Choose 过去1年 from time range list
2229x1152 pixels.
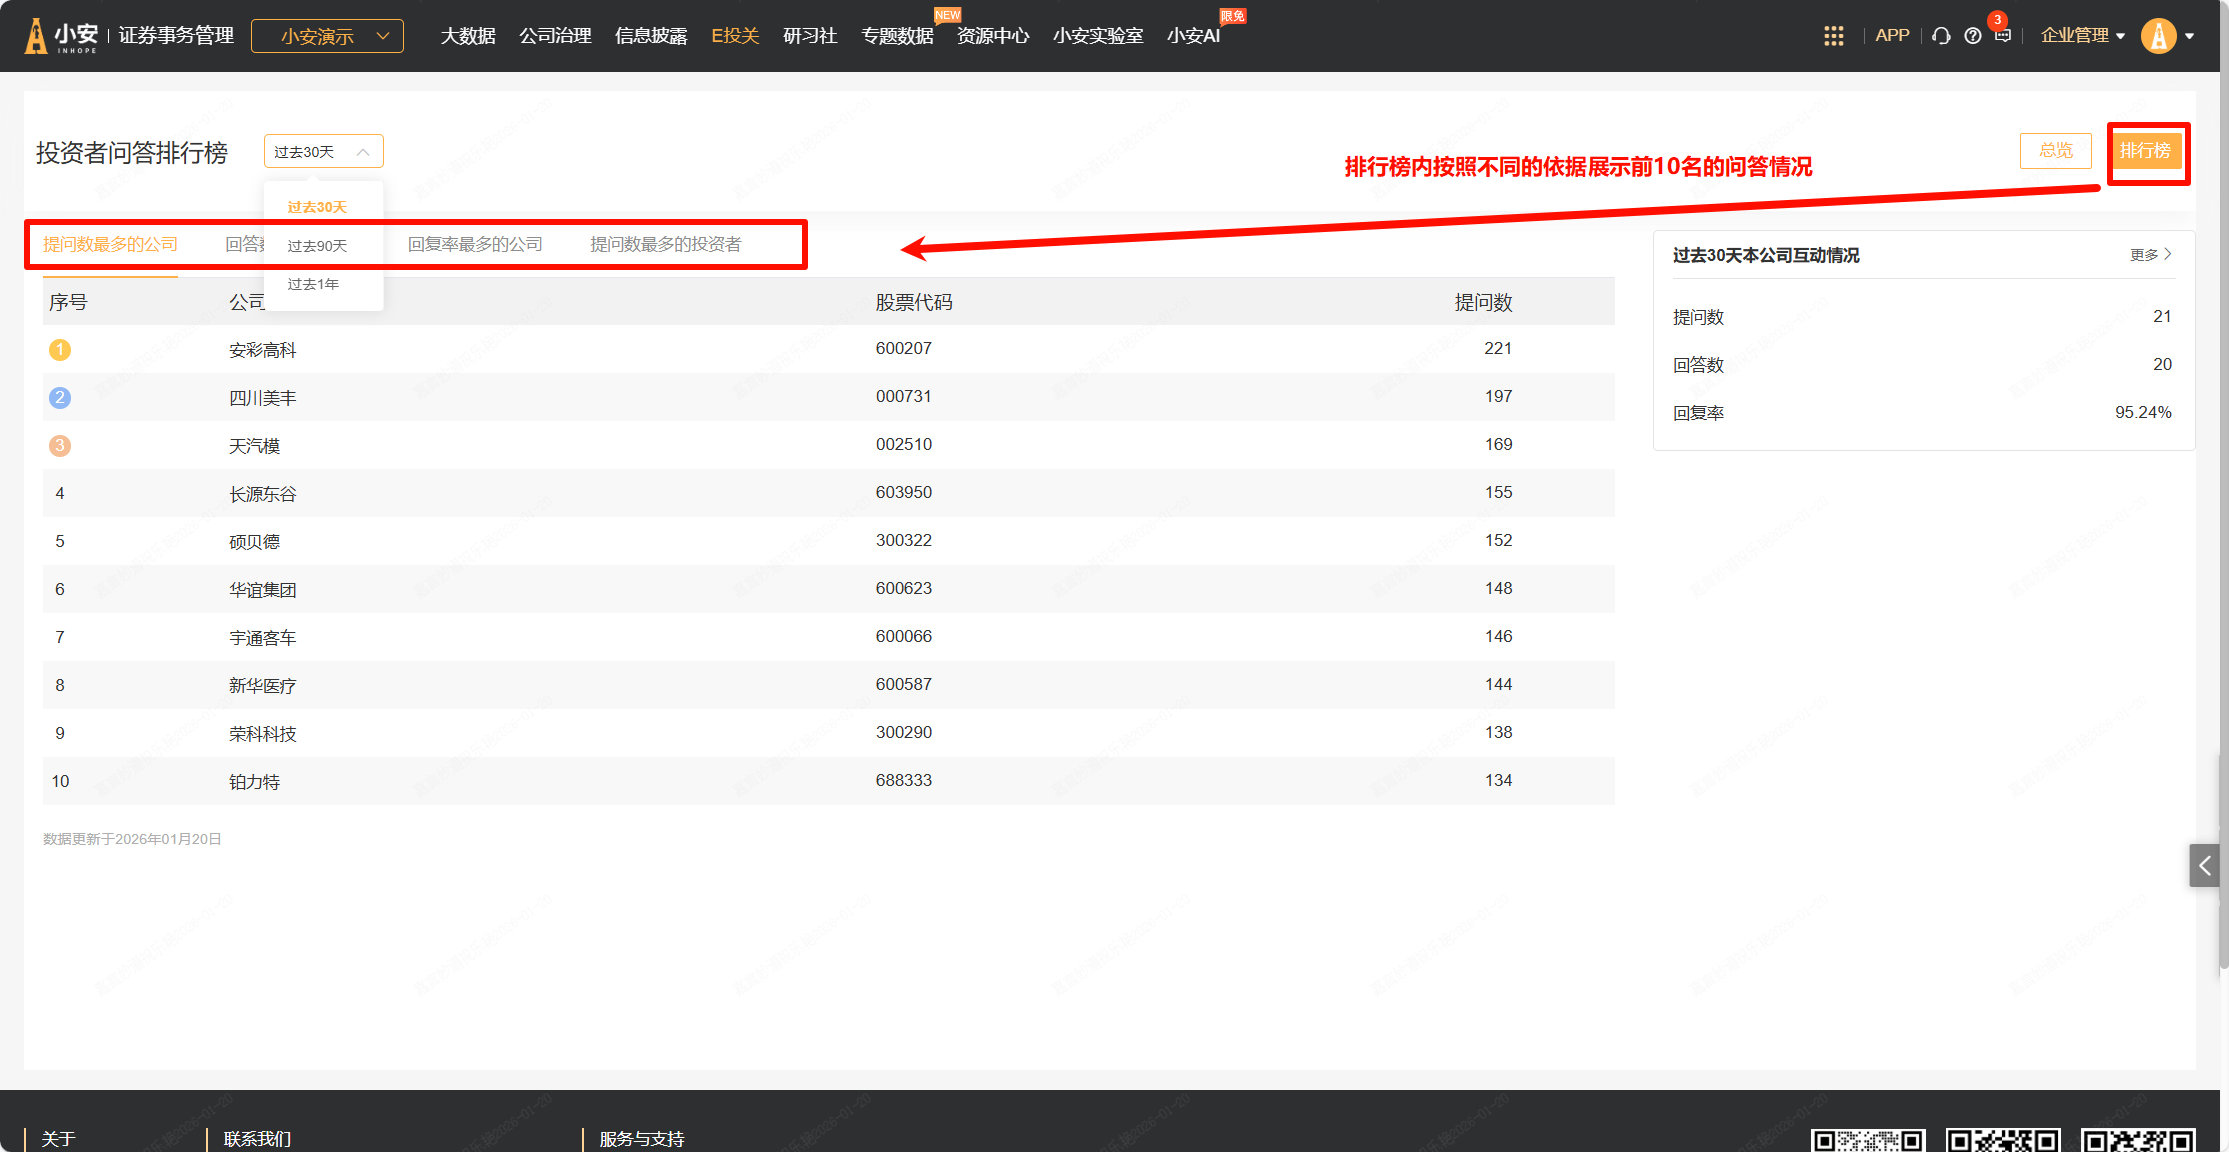[x=313, y=284]
